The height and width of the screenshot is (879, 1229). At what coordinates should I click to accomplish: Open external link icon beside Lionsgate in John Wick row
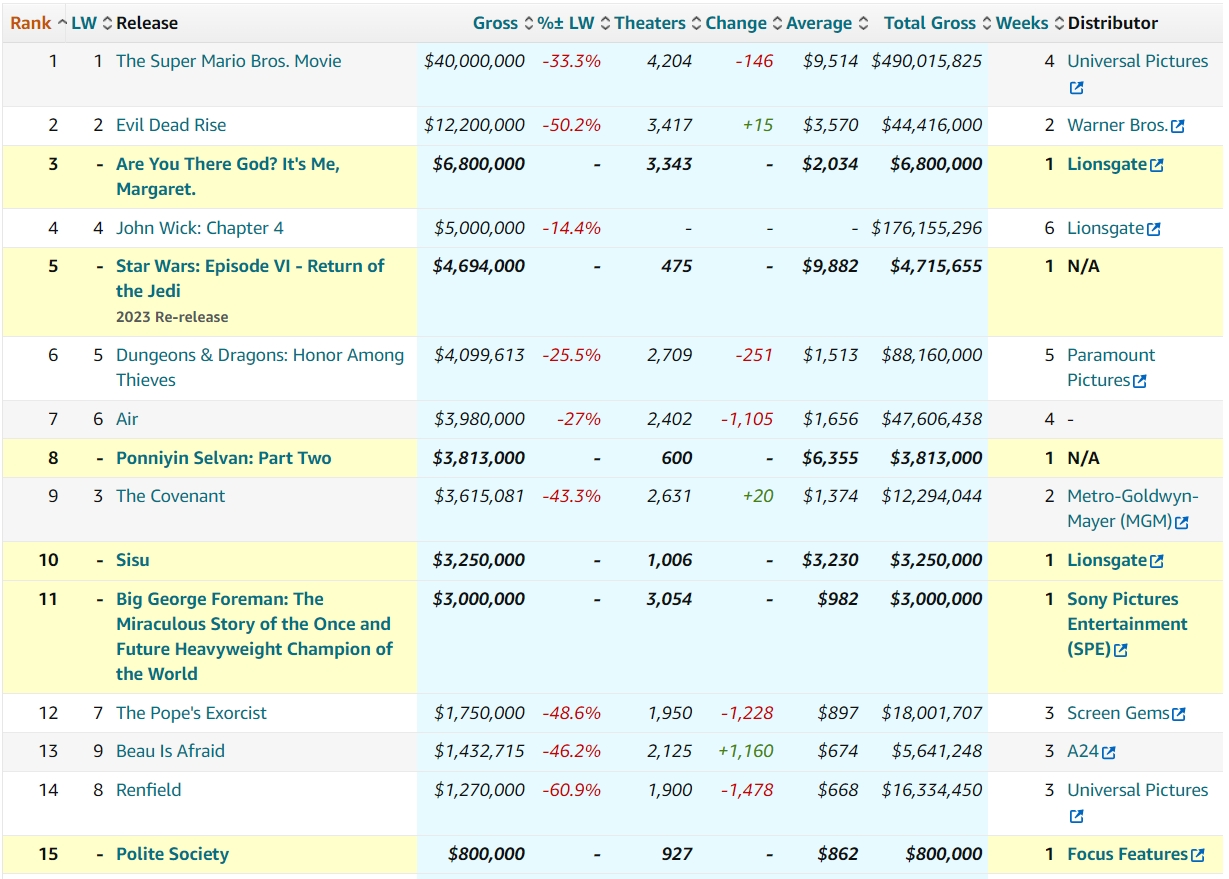(1154, 229)
